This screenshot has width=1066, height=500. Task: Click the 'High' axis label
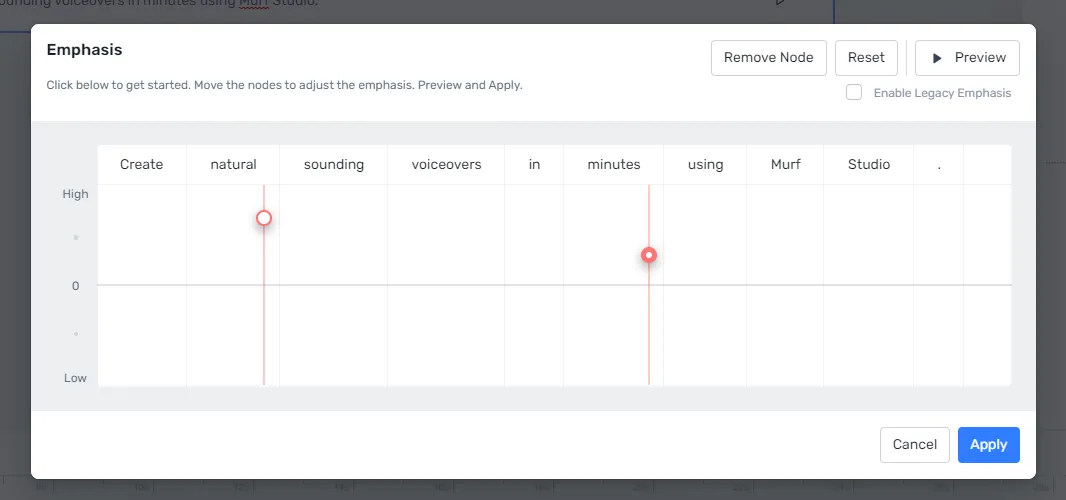point(75,195)
